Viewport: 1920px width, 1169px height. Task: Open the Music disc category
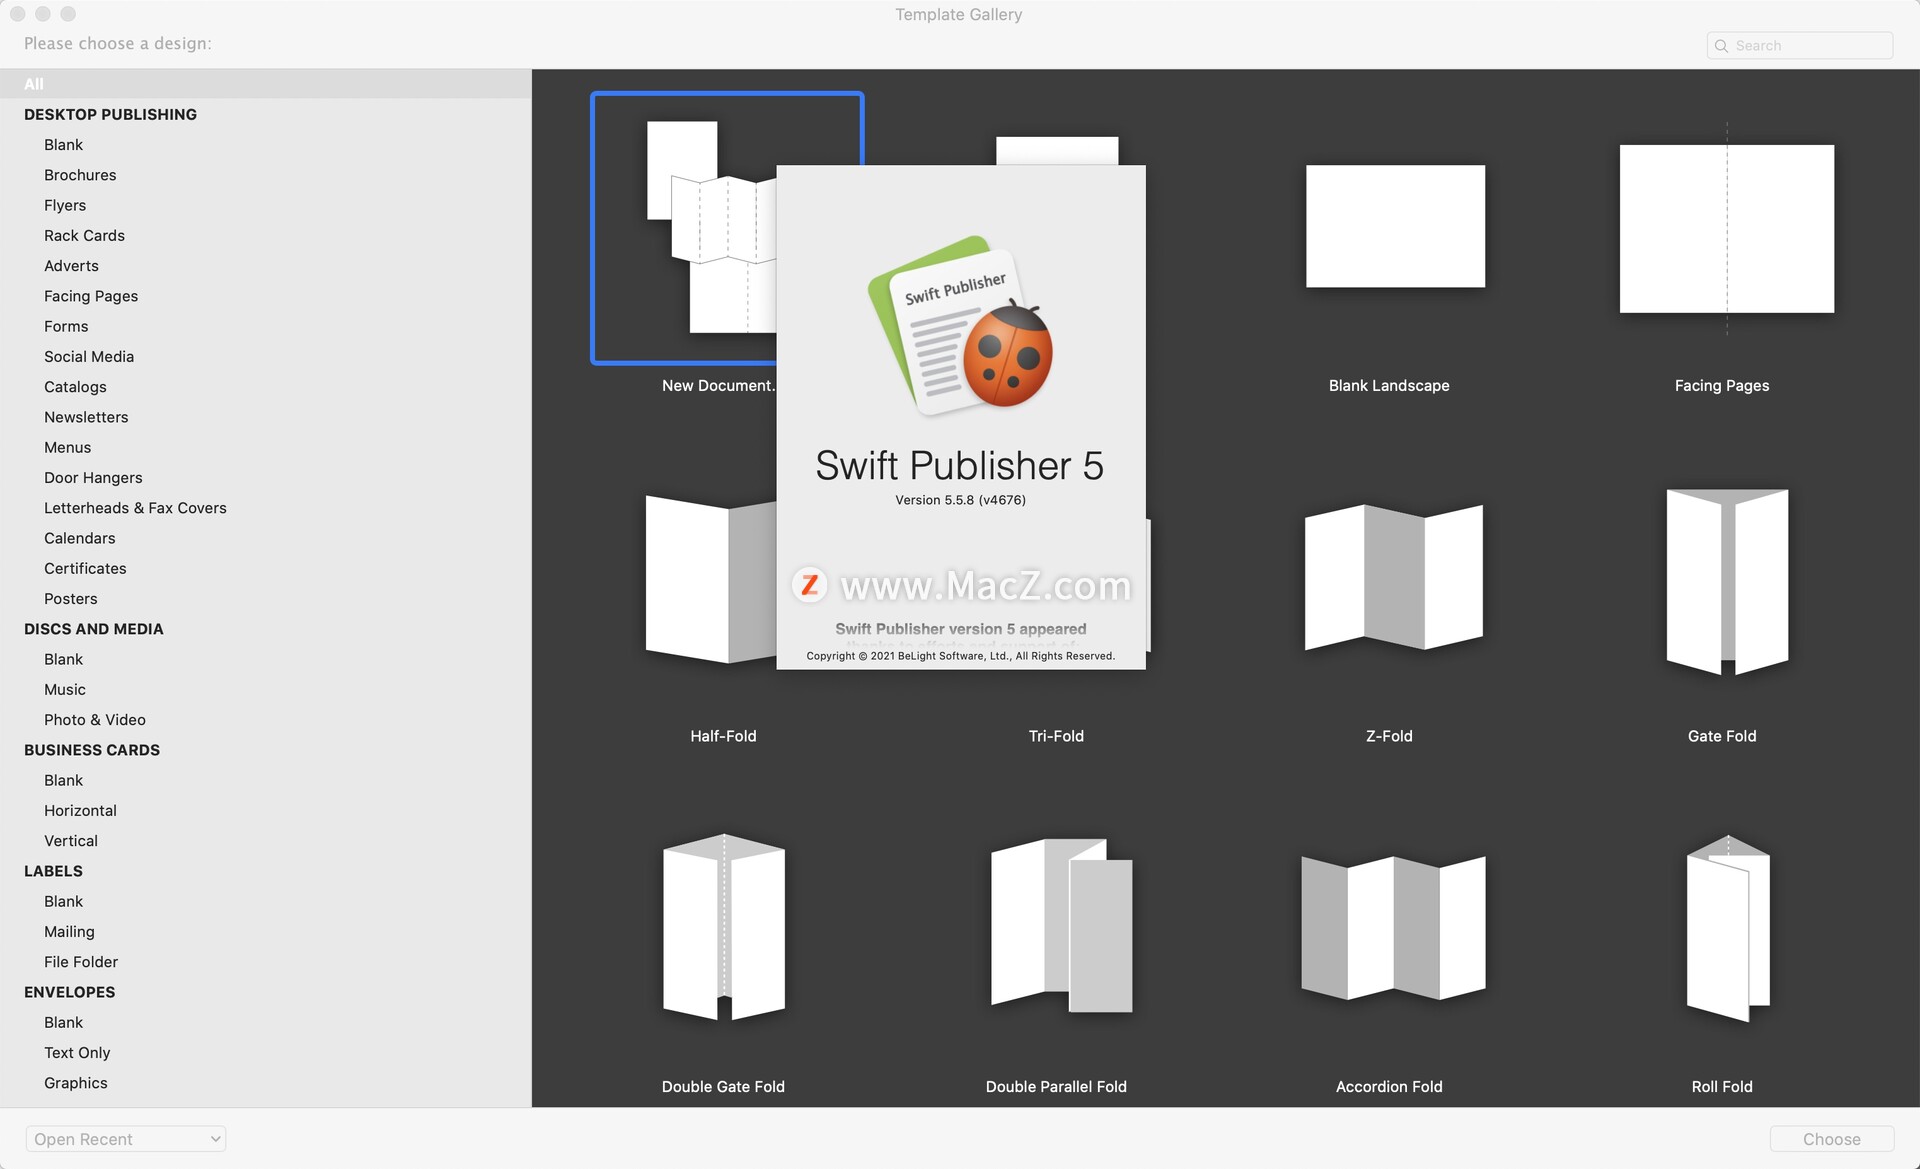coord(64,689)
